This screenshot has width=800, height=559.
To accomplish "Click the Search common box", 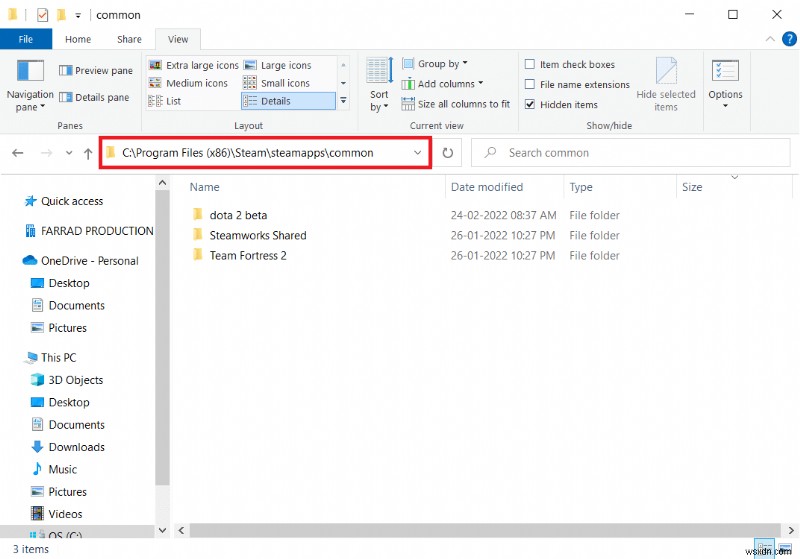I will (x=631, y=153).
